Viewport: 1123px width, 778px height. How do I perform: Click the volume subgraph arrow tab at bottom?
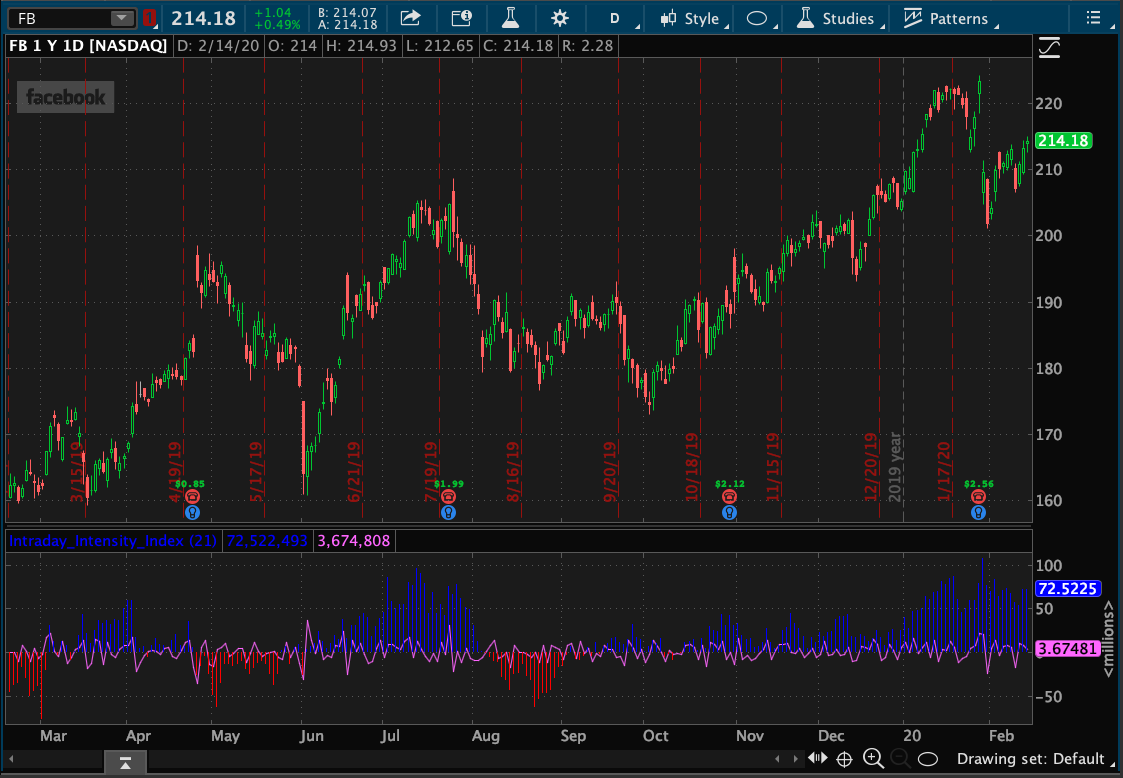[125, 761]
